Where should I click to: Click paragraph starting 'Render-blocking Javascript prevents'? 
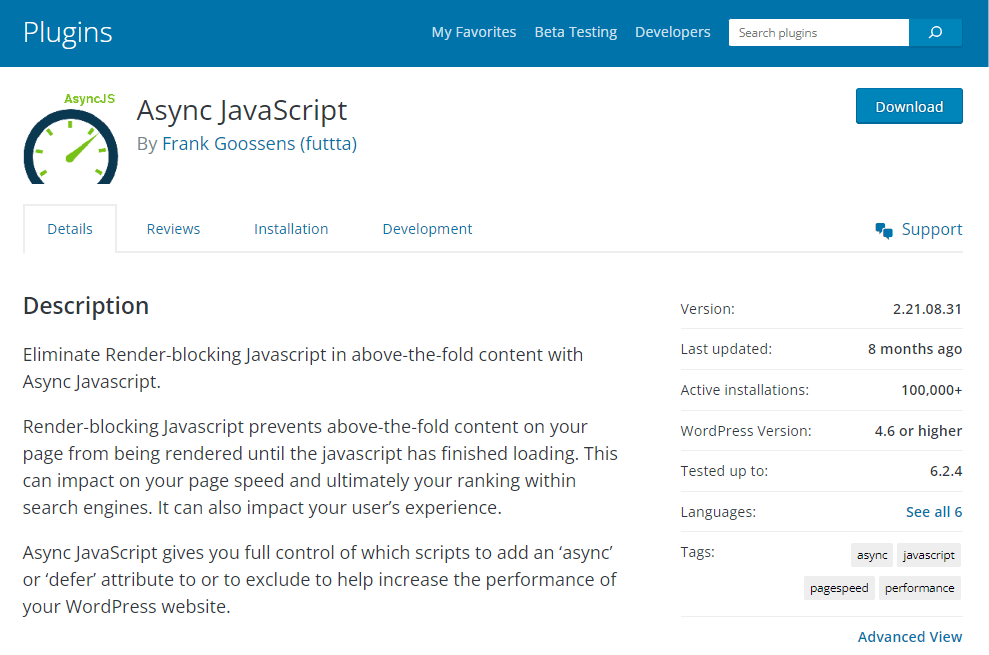[x=320, y=467]
